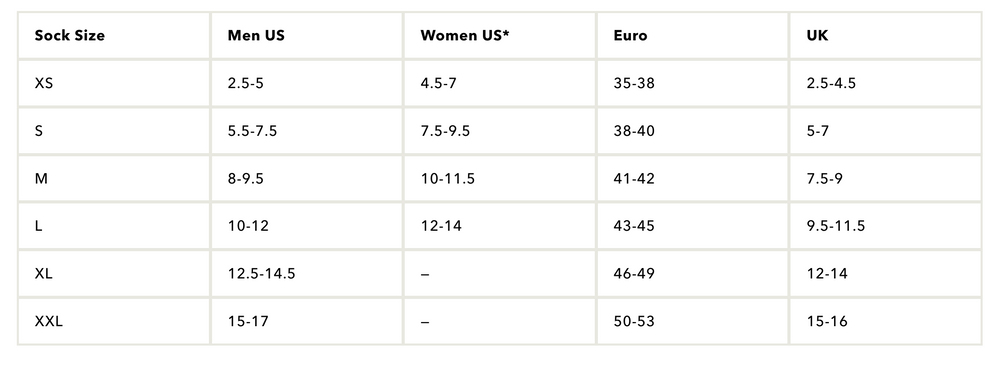Click the Euro 41-42 cell
Screen dimensions: 1000x365
[x=693, y=179]
